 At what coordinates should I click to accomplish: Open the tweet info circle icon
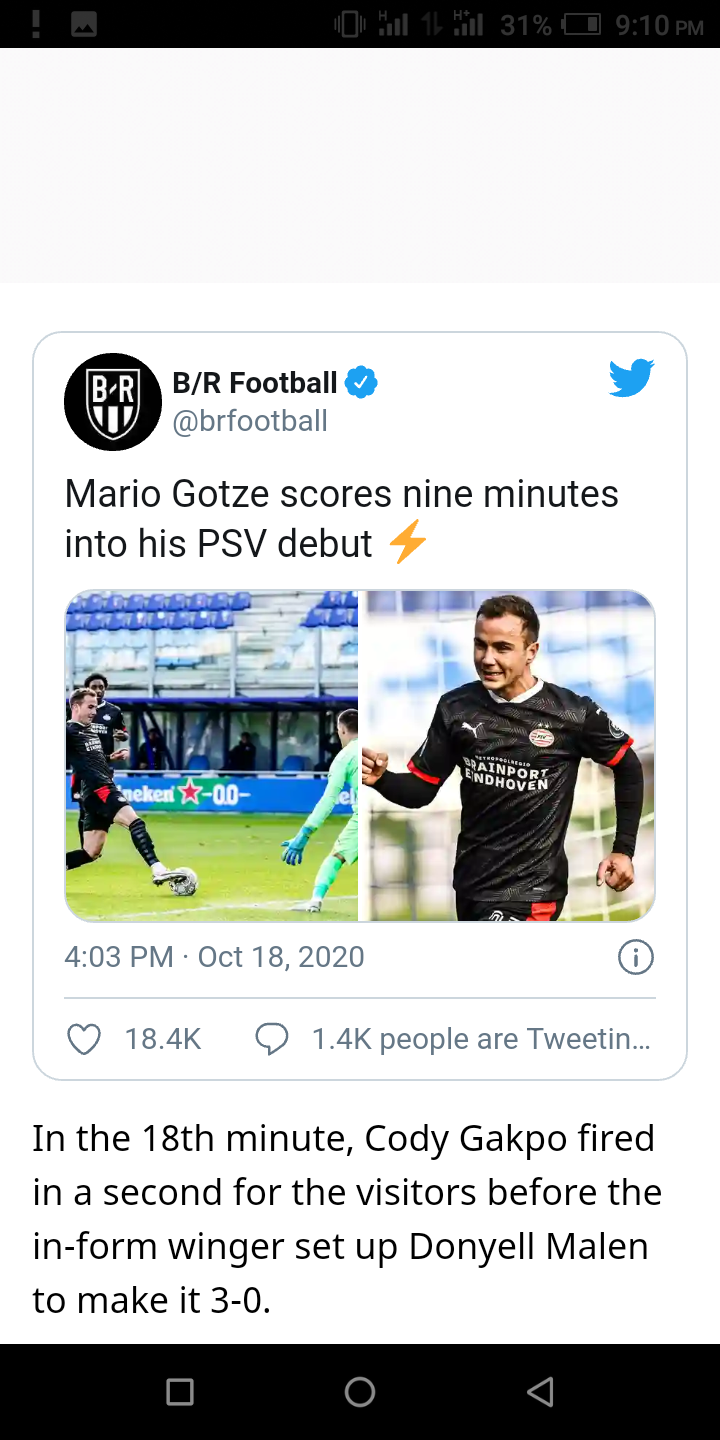pyautogui.click(x=636, y=957)
